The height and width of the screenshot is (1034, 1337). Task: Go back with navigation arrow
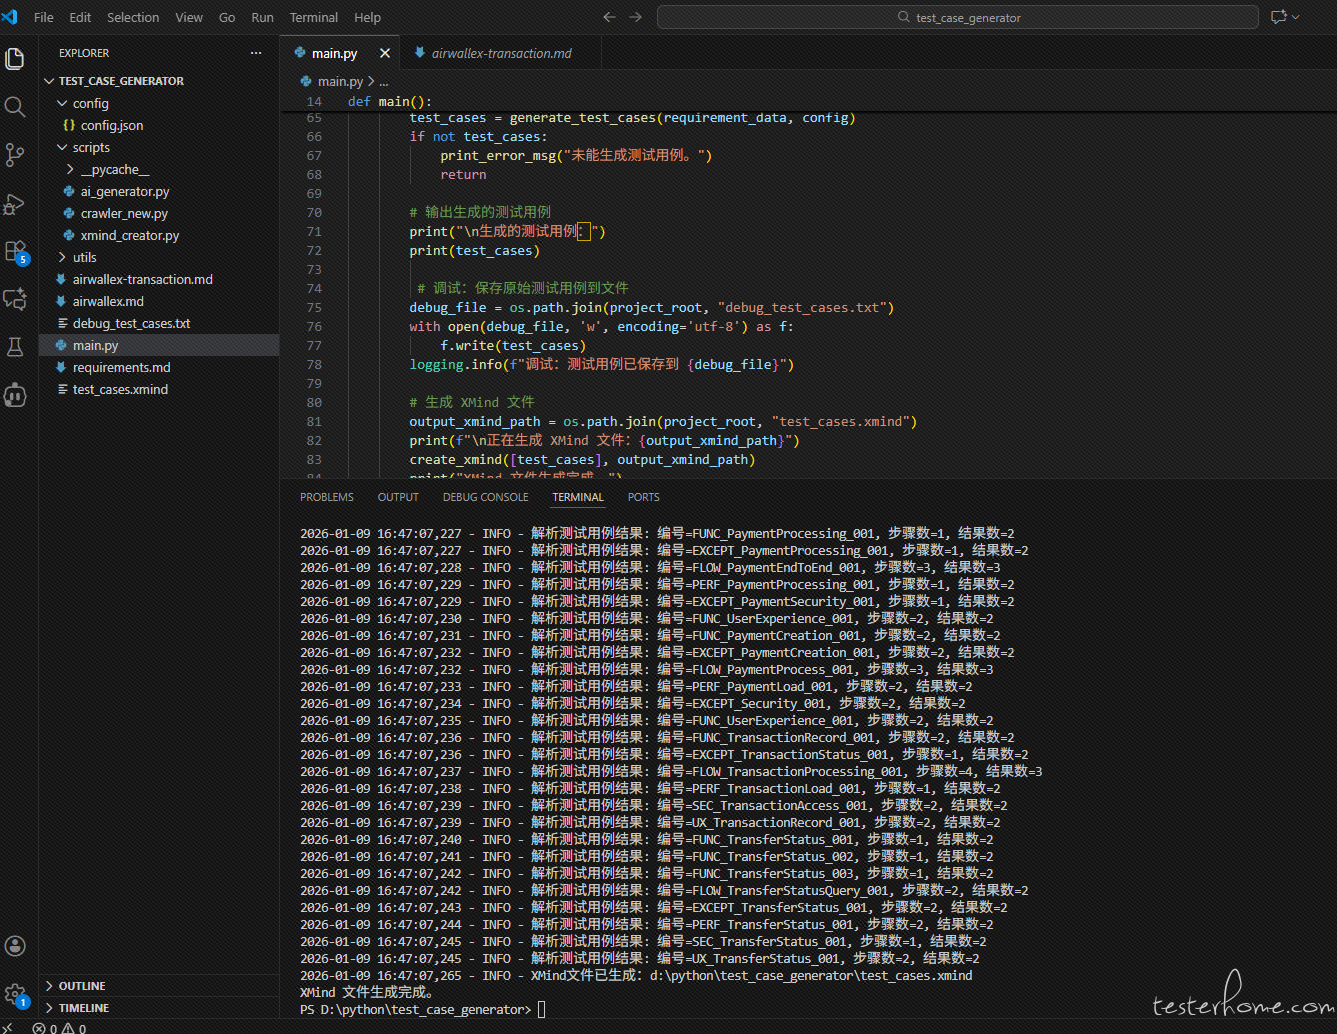pyautogui.click(x=609, y=17)
